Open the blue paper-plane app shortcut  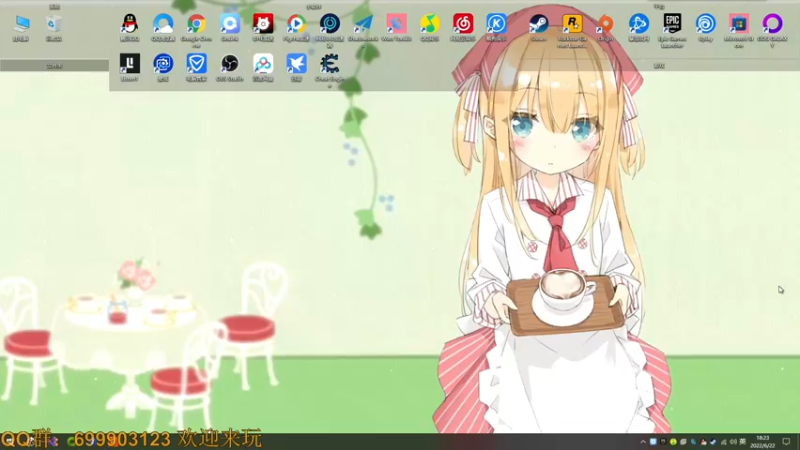pyautogui.click(x=363, y=31)
